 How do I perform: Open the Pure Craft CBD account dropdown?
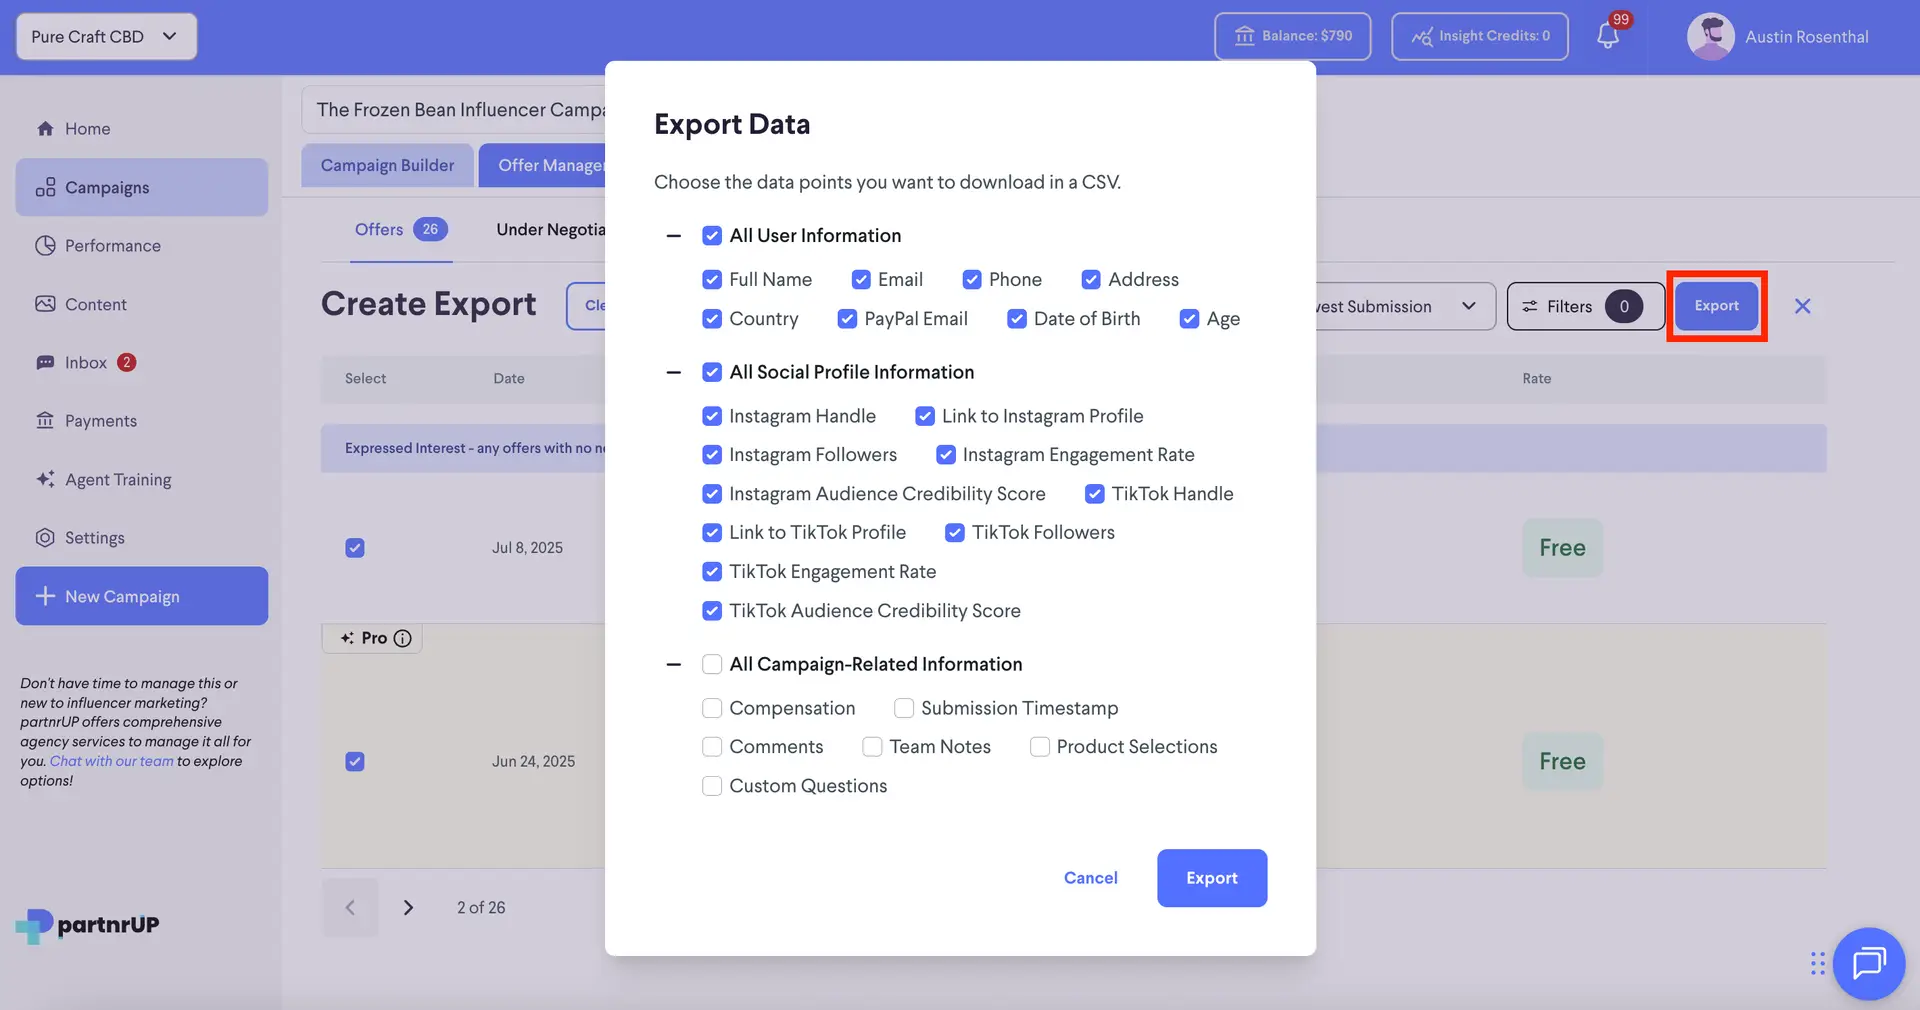pyautogui.click(x=105, y=36)
